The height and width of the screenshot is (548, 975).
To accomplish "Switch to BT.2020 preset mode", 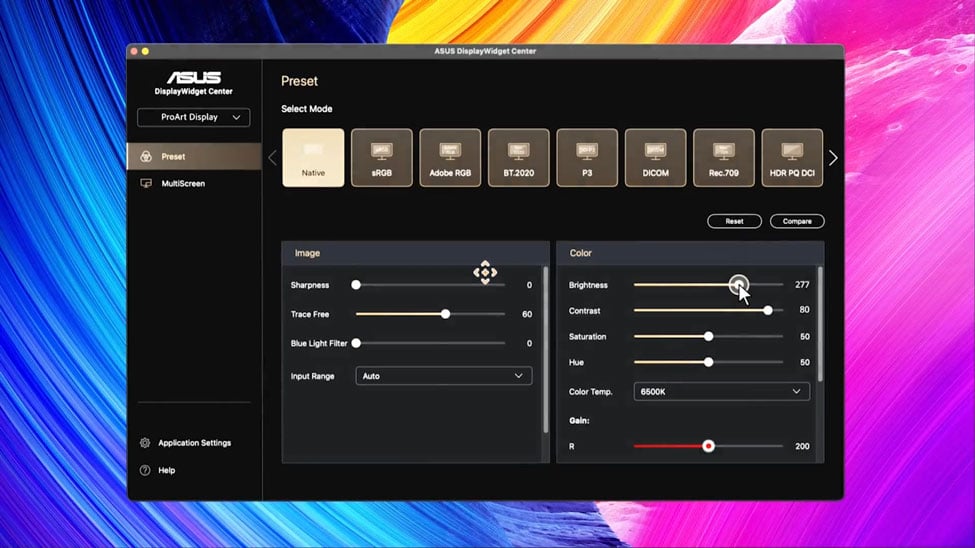I will (519, 157).
